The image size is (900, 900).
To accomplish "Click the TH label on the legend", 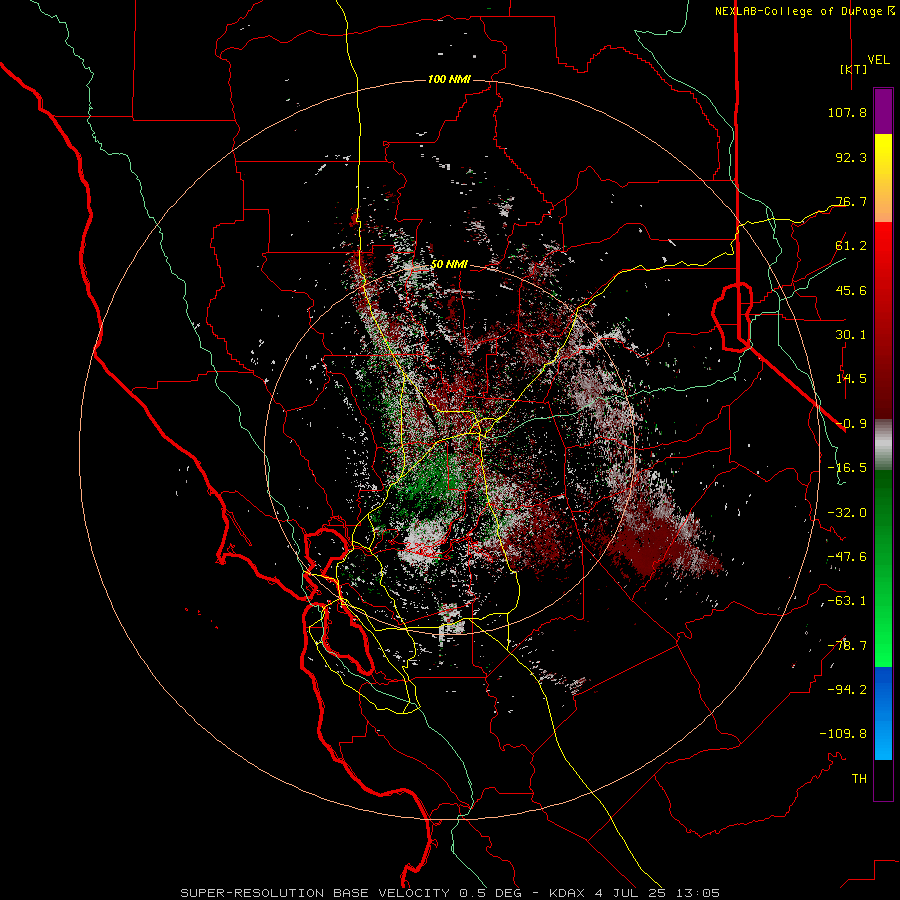I will tap(859, 779).
